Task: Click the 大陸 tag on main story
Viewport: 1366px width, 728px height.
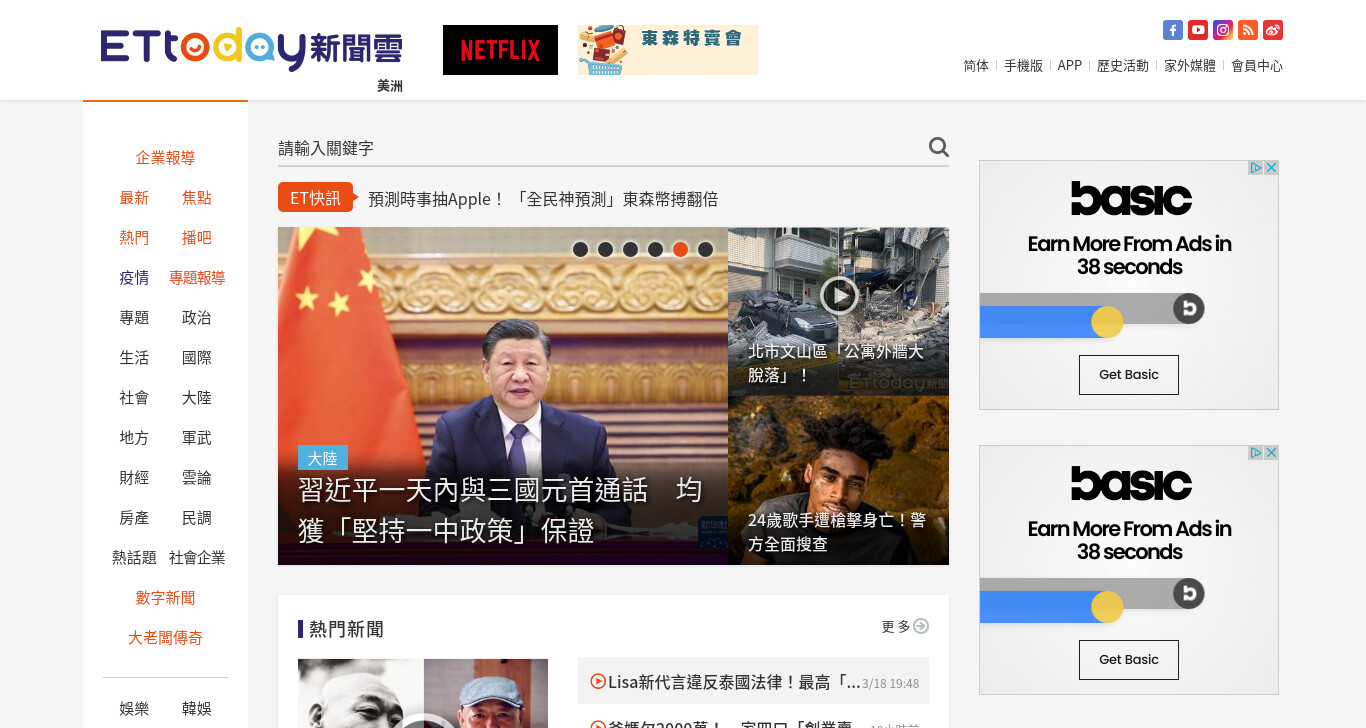Action: 322,458
